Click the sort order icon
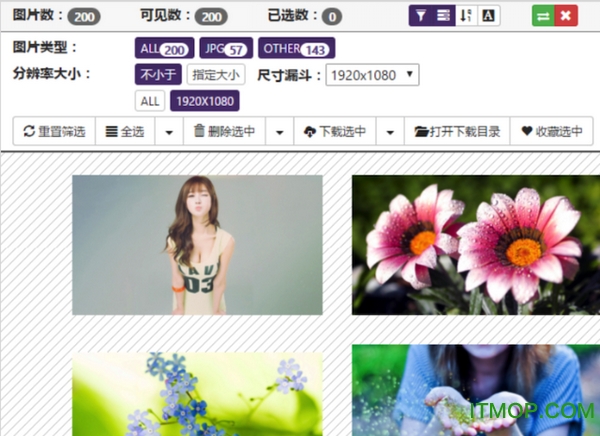Viewport: 600px width, 436px height. pos(466,16)
